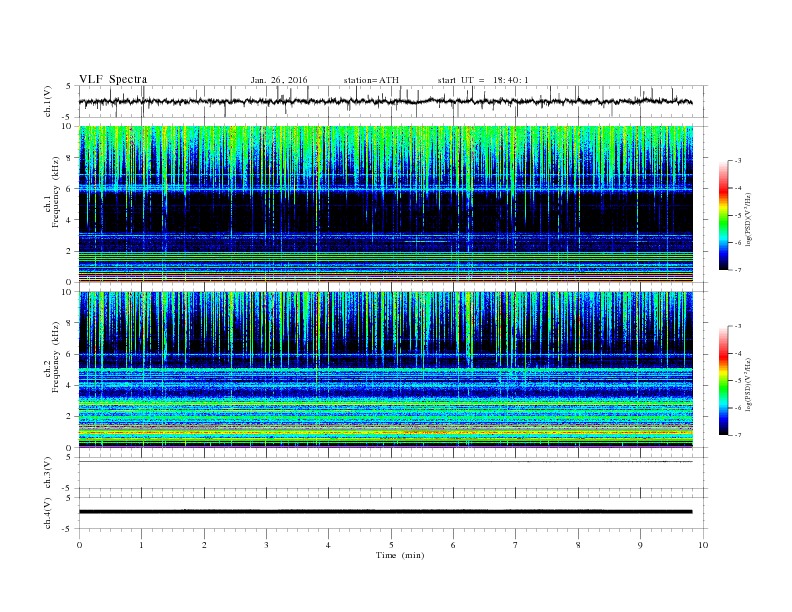
Task: Click the lower 'log(PSD)(V²/Hz)' colorbar label
Action: tap(748, 384)
